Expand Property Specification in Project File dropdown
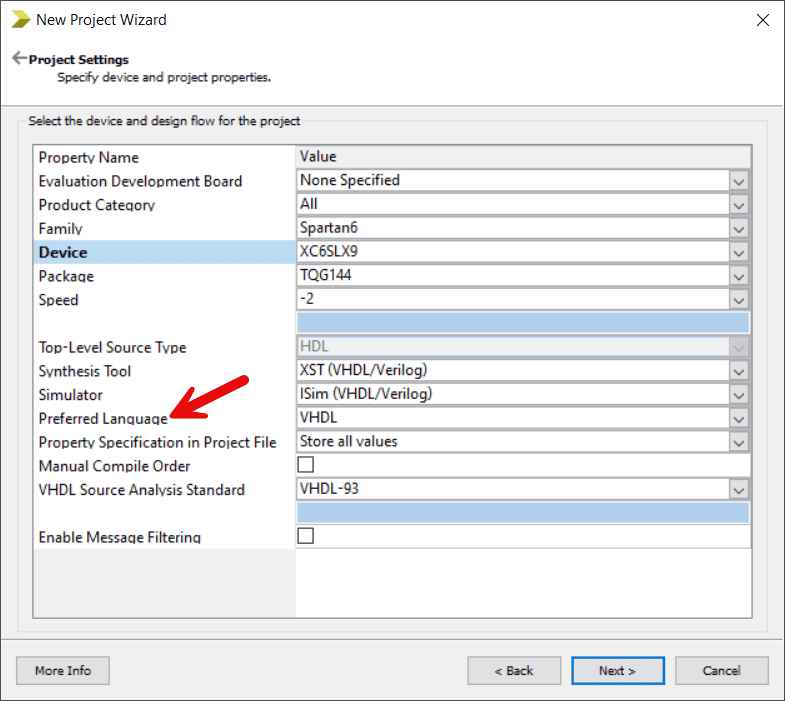Screen dimensions: 785x701 coord(739,442)
